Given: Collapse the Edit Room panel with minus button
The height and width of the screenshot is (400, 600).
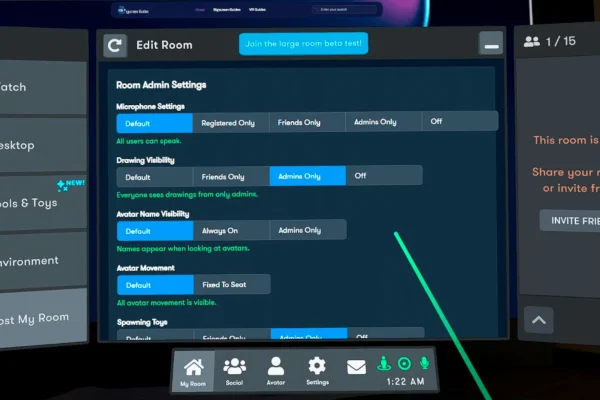Looking at the screenshot, I should point(490,44).
